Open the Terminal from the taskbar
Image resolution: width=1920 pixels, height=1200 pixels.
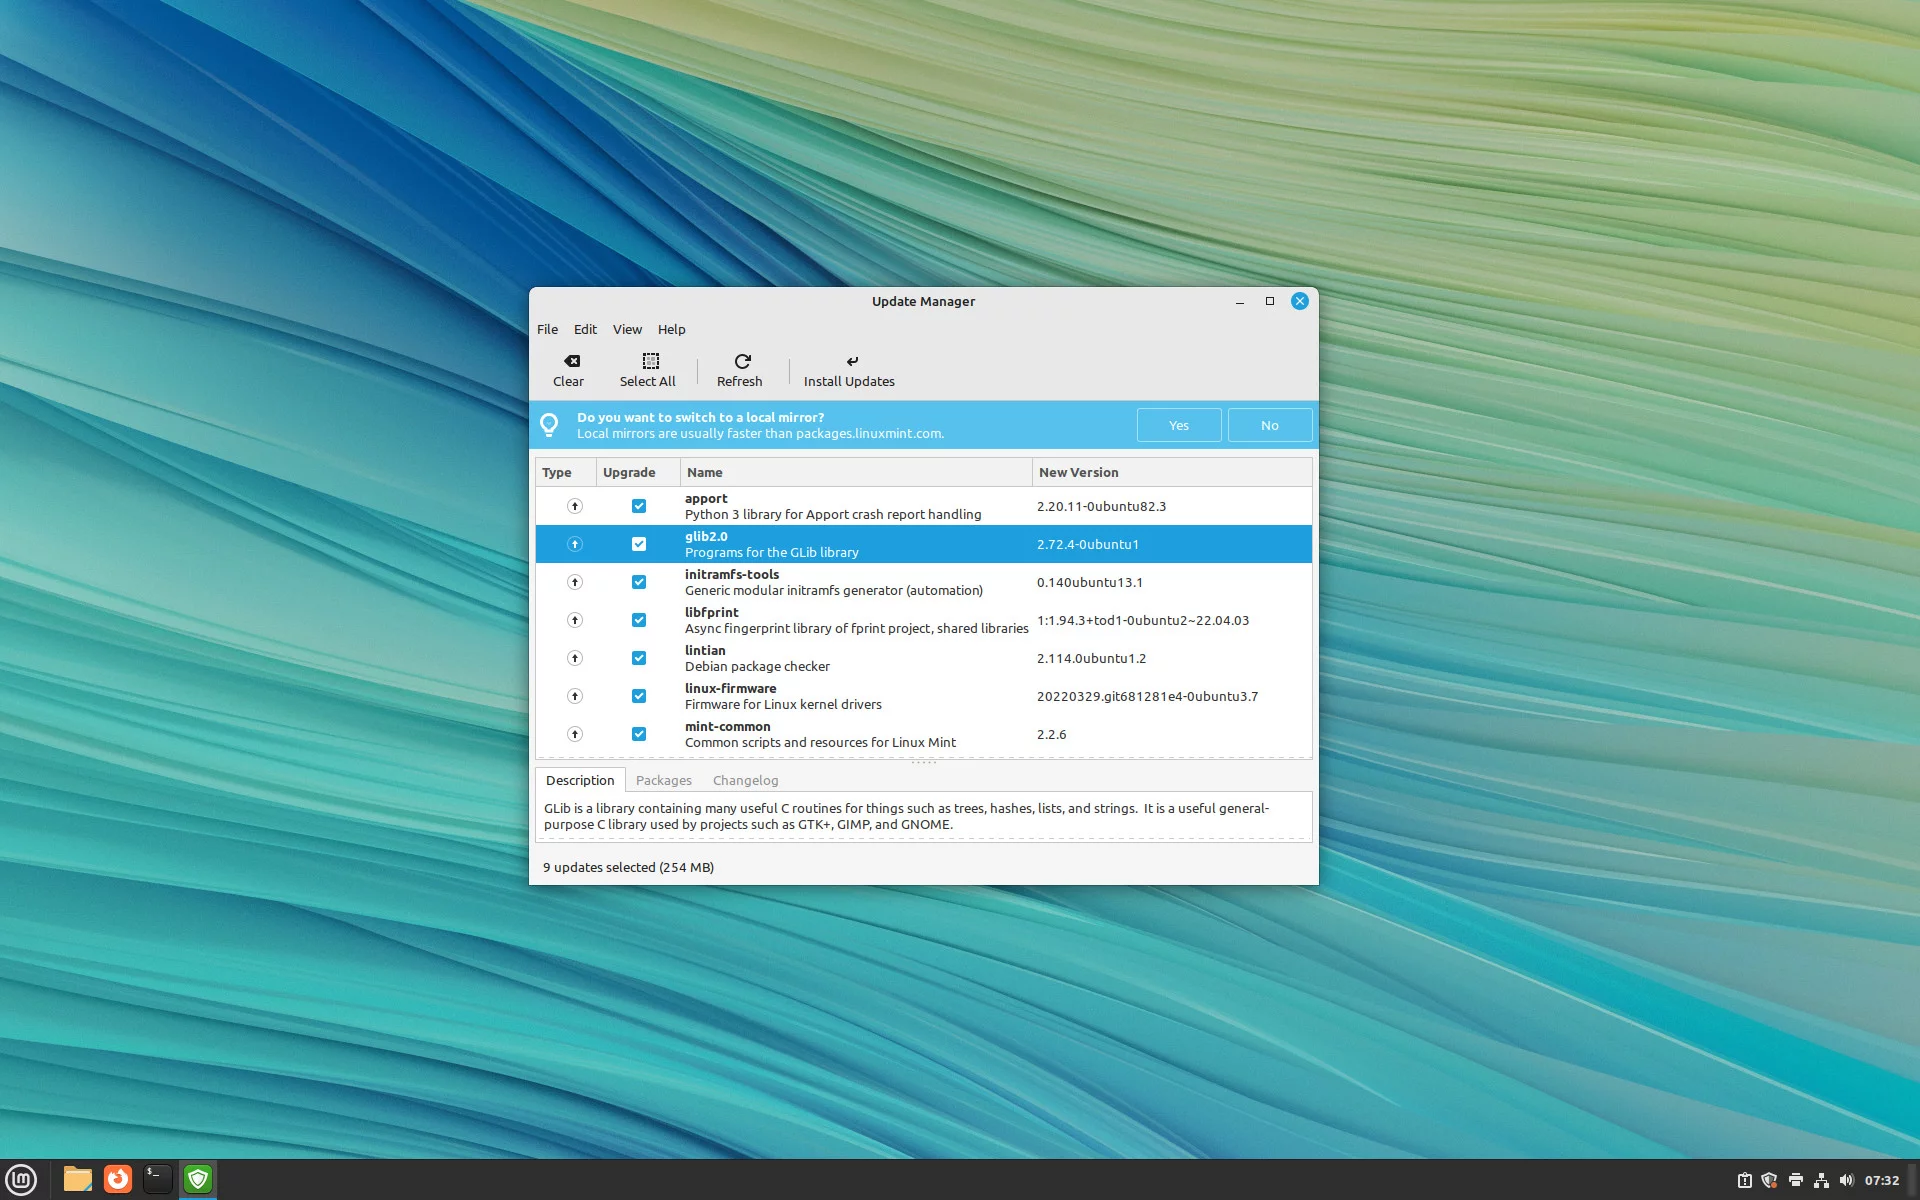coord(157,1179)
